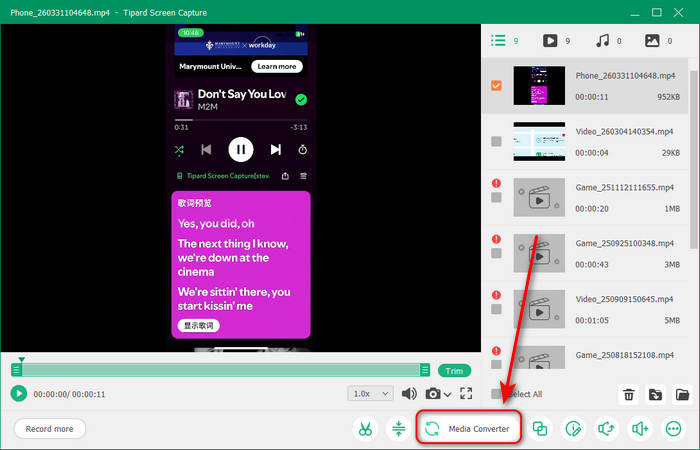Click the file name Game_250818152108.mp4
This screenshot has width=700, height=450.
(x=625, y=355)
